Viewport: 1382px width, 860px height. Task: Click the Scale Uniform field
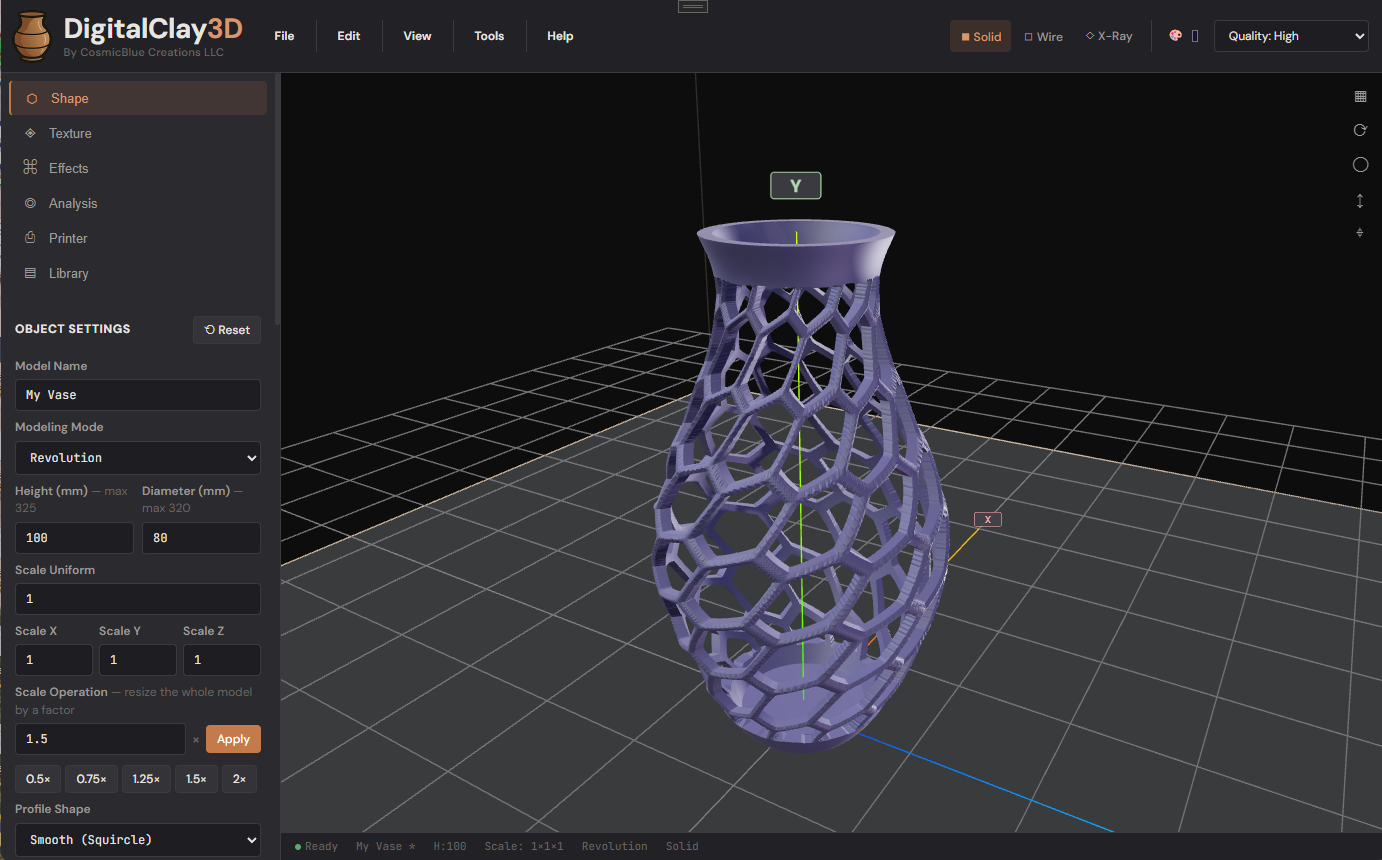(x=138, y=599)
